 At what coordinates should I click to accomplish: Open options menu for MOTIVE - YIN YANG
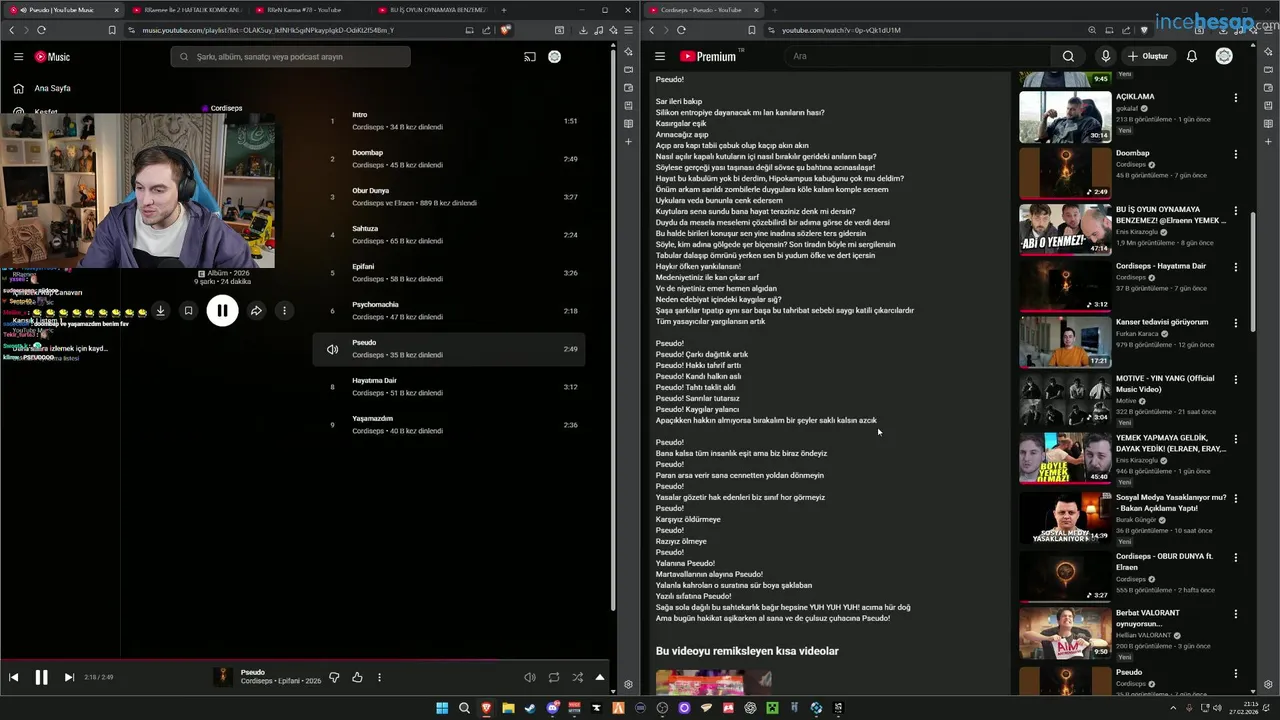[1236, 380]
